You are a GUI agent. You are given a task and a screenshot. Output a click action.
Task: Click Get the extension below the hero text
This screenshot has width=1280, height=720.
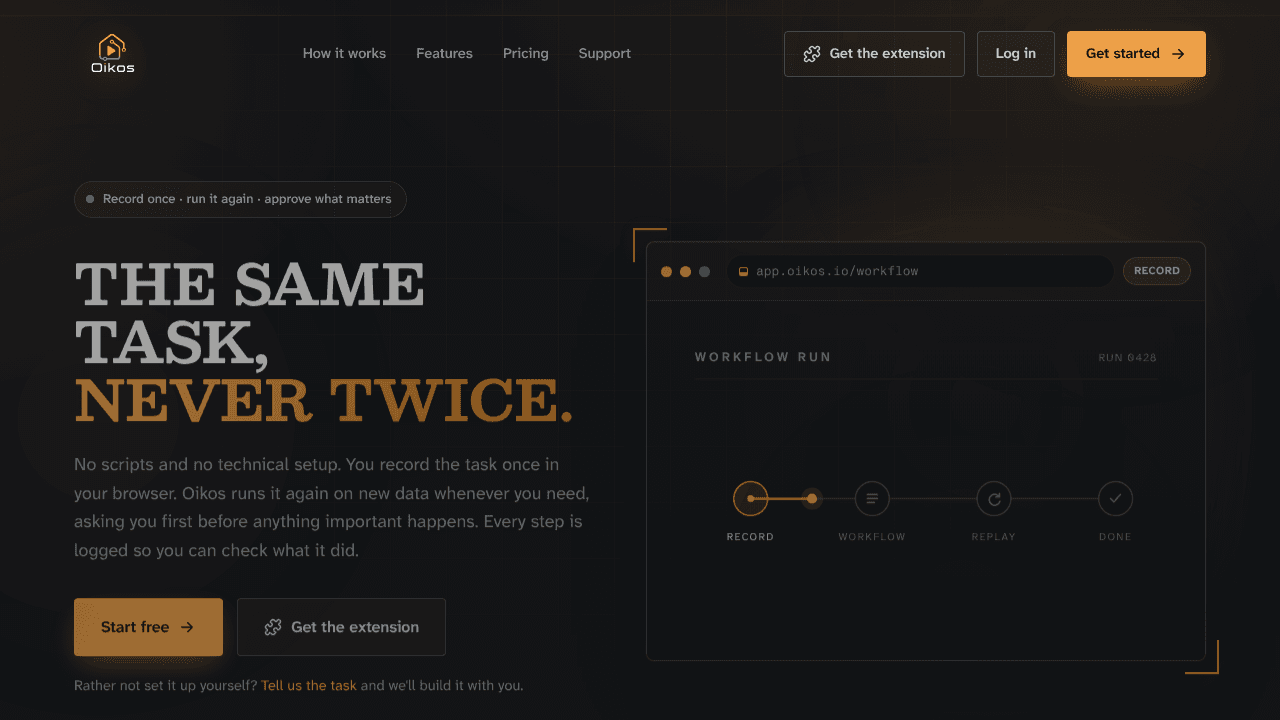click(x=341, y=627)
